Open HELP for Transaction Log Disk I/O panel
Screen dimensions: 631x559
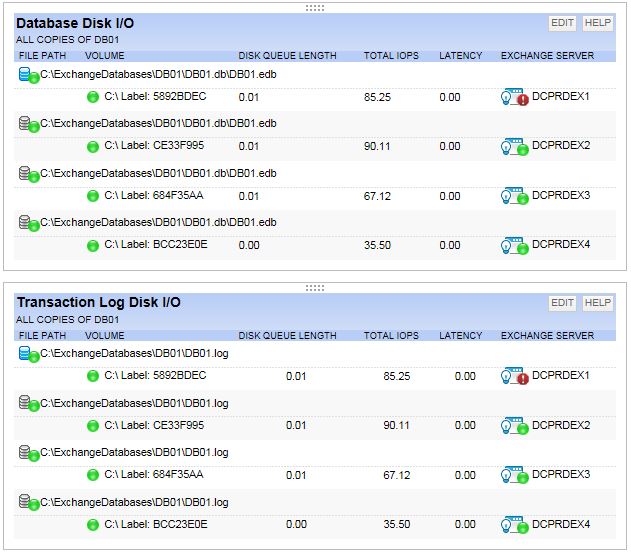(x=597, y=303)
